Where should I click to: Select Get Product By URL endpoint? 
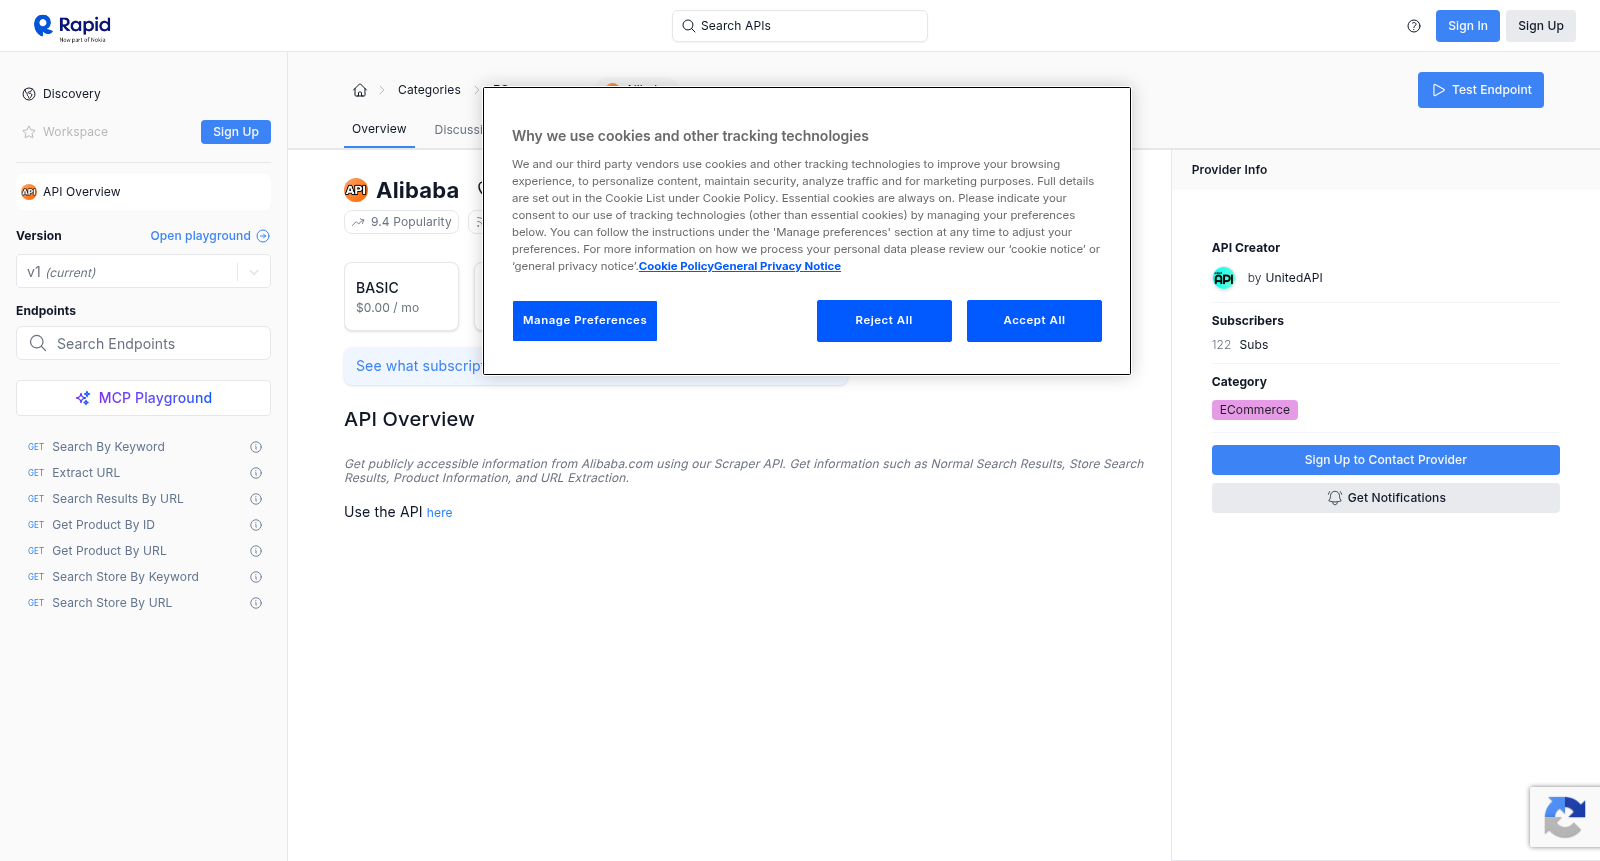tap(109, 551)
